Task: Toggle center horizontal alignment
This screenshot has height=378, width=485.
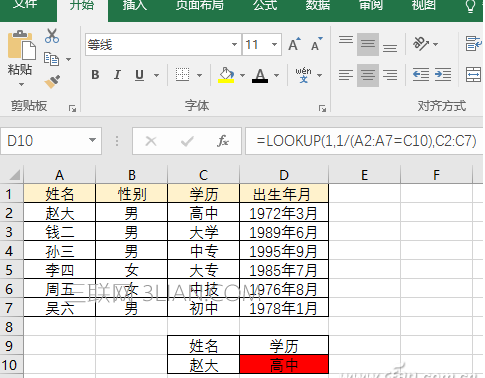Action: click(x=368, y=75)
